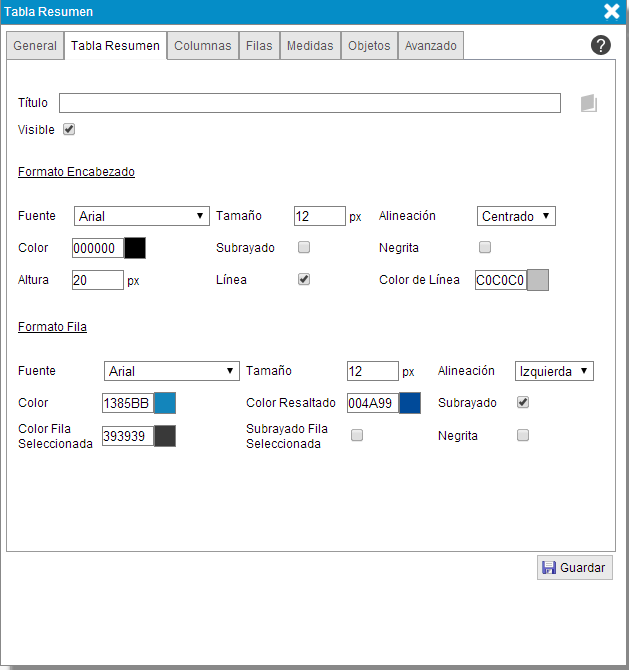629x670 pixels.
Task: Open the Avanzado tab
Action: (x=431, y=46)
